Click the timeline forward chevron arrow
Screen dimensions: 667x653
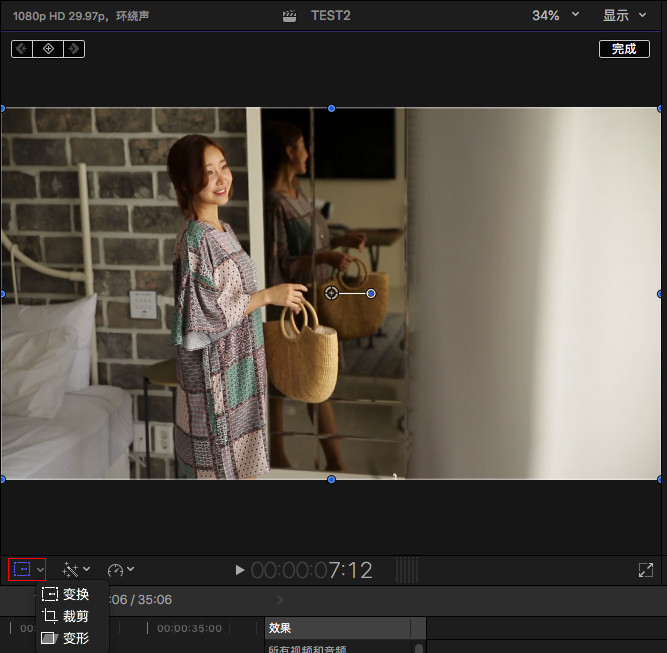[280, 600]
